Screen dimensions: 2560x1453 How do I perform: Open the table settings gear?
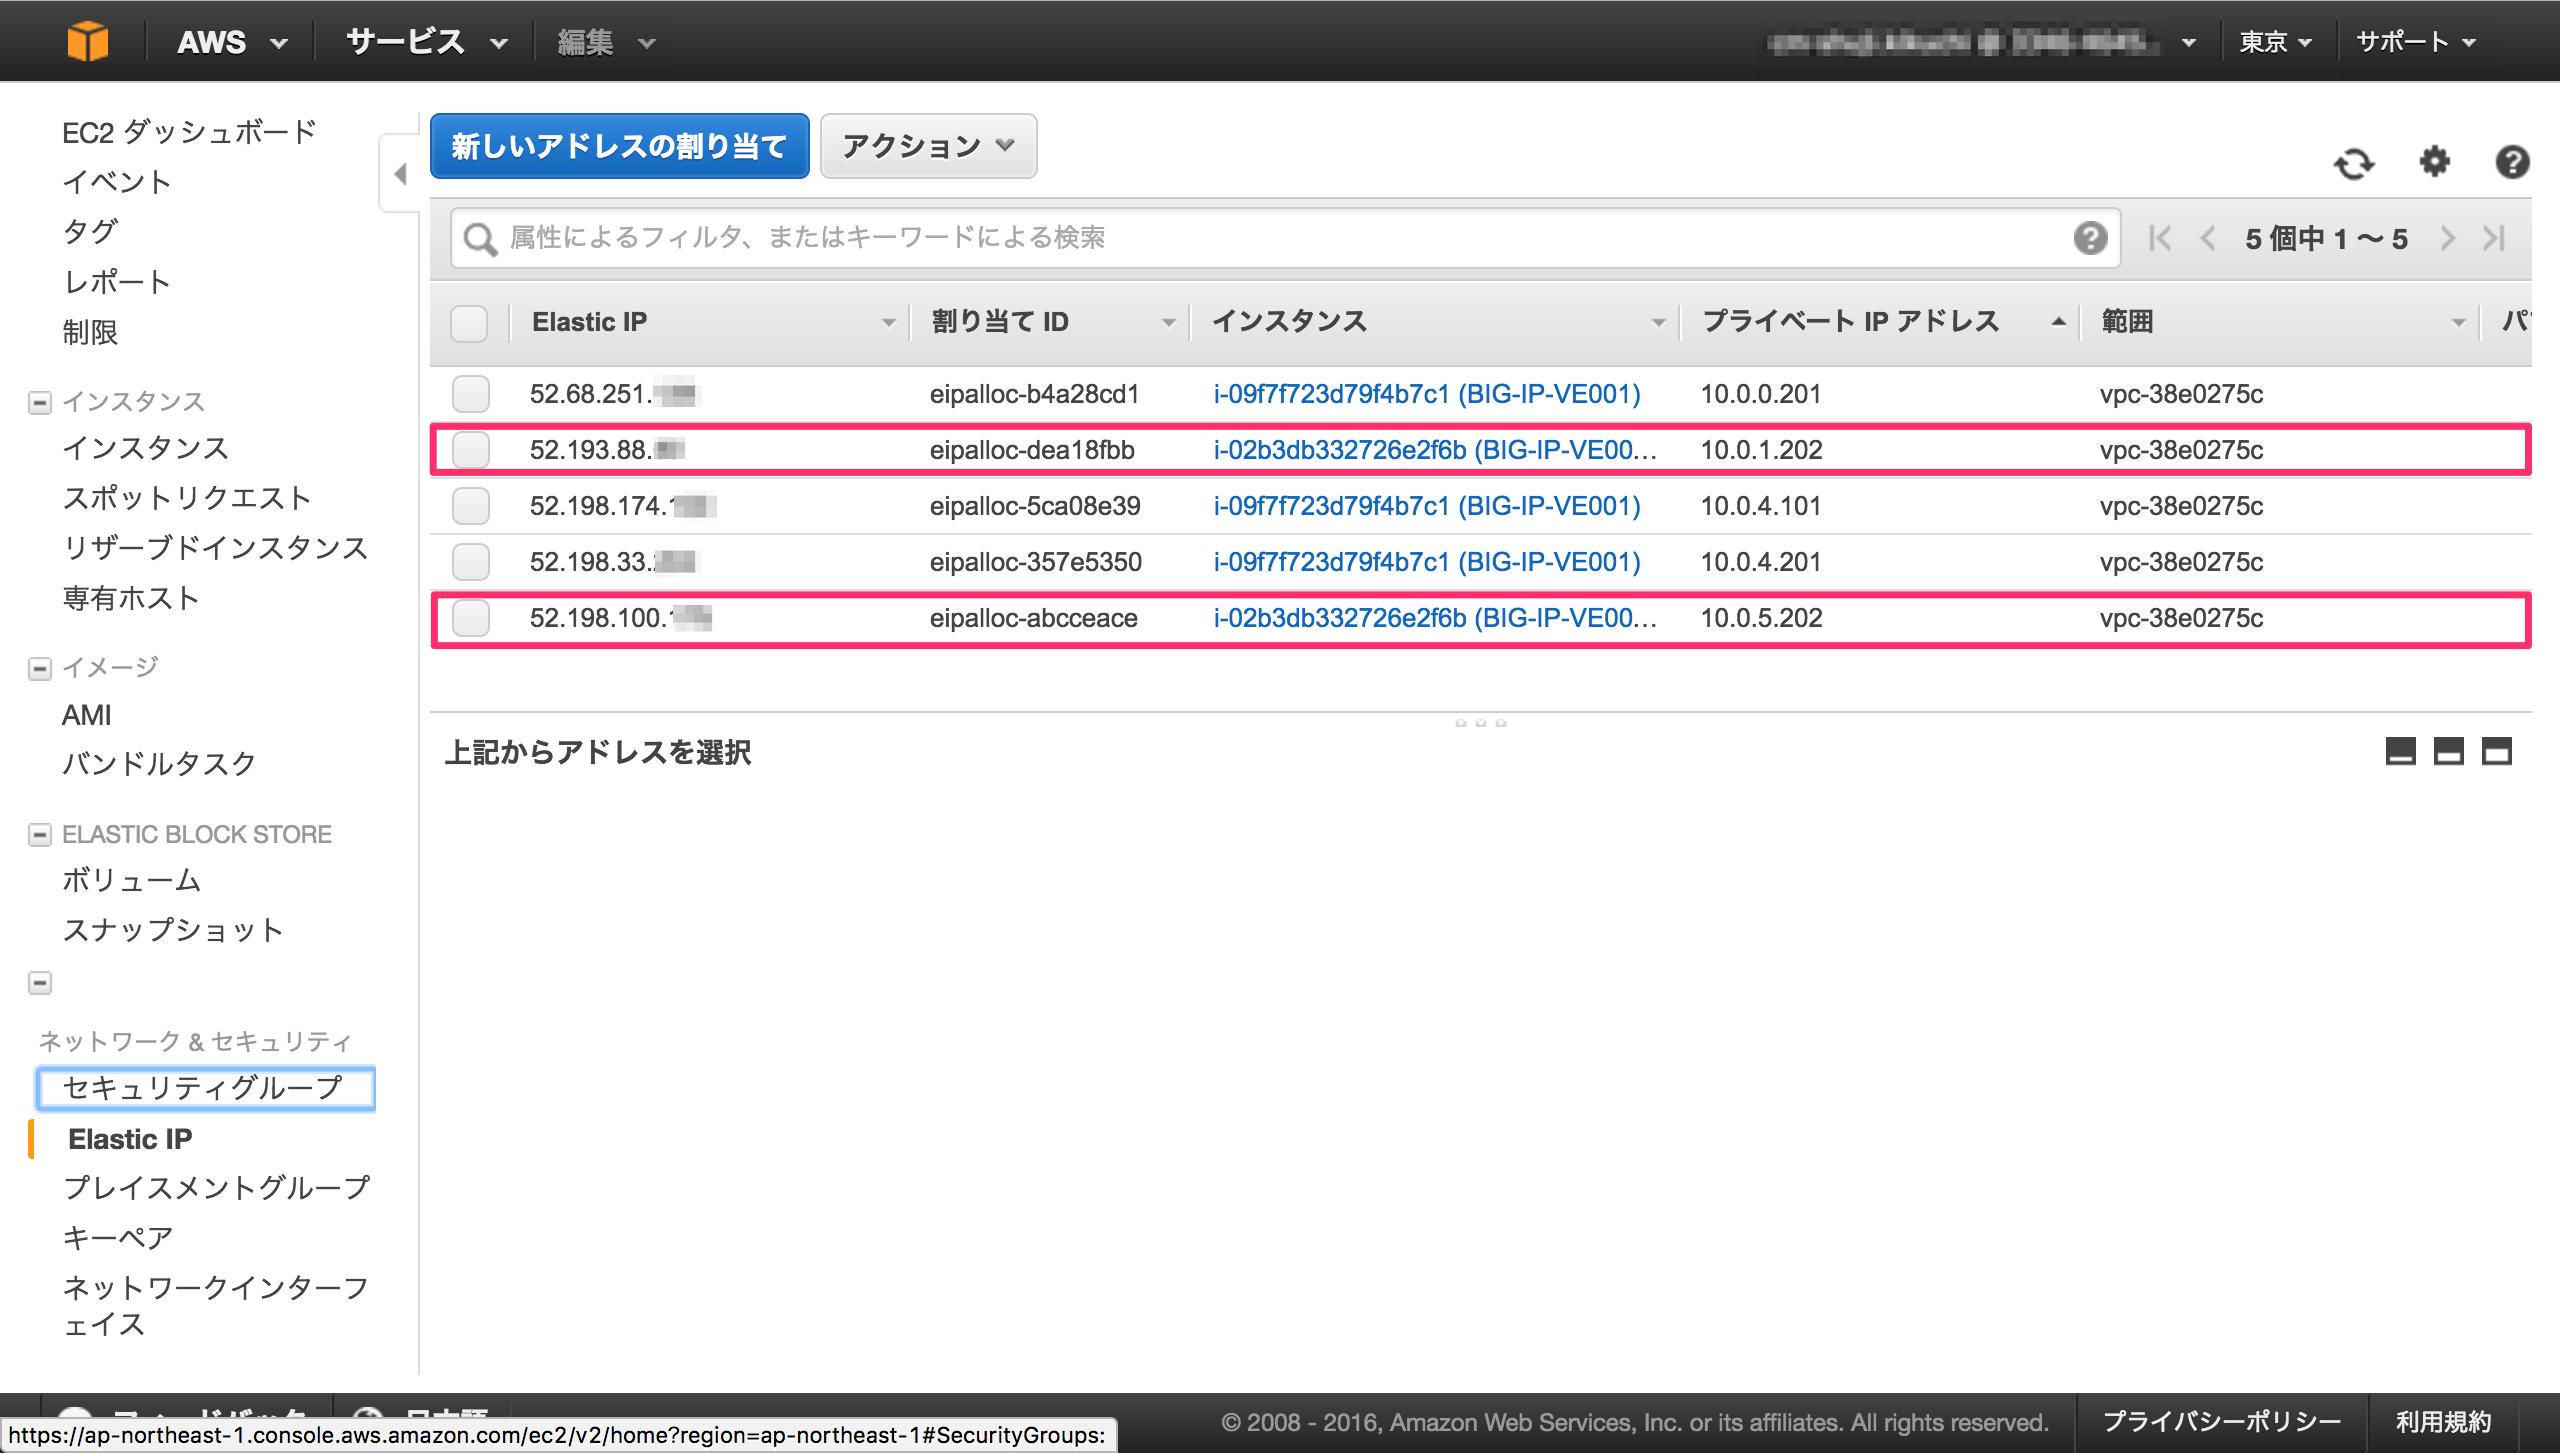point(2434,161)
